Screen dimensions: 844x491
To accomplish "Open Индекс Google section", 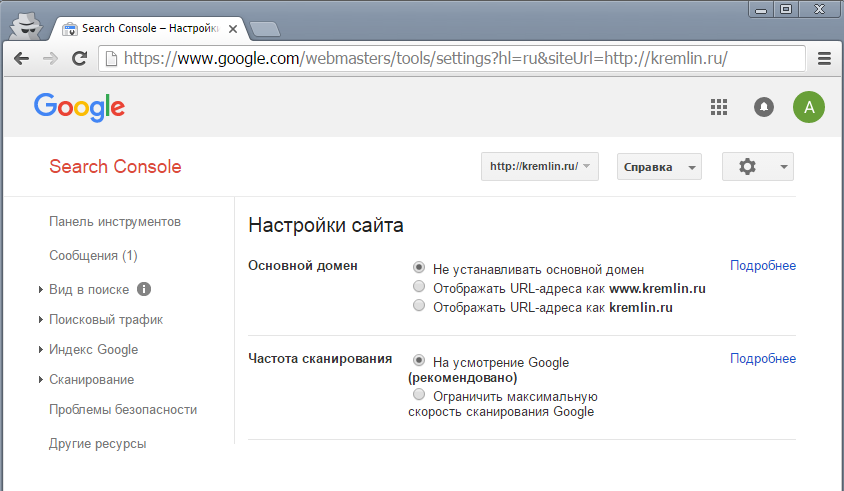I will [x=94, y=350].
